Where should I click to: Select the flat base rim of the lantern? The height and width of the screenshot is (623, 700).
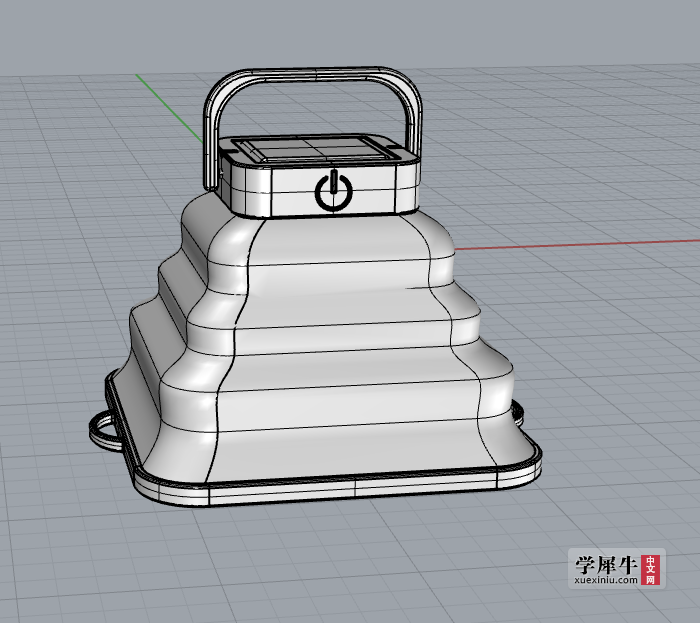click(x=357, y=486)
